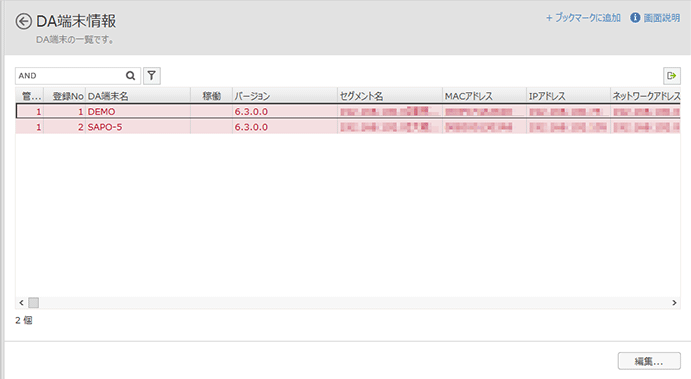Click registration No 2 cell
Screen dimensions: 691x379
(x=64, y=127)
